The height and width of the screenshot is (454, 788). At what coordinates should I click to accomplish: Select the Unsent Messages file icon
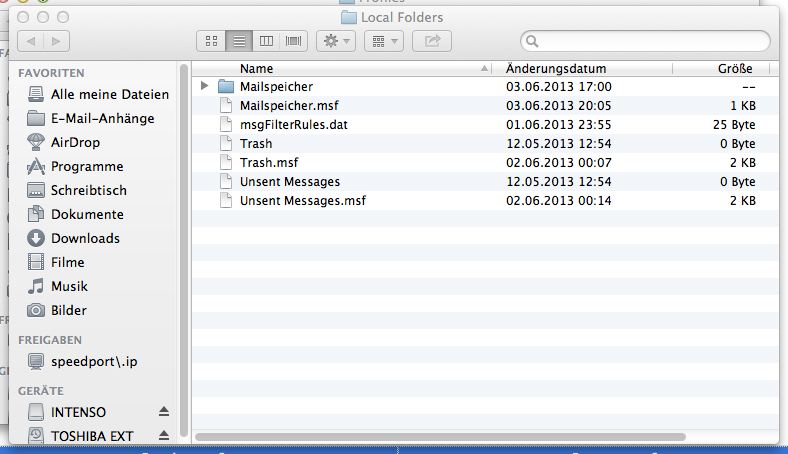click(x=226, y=181)
